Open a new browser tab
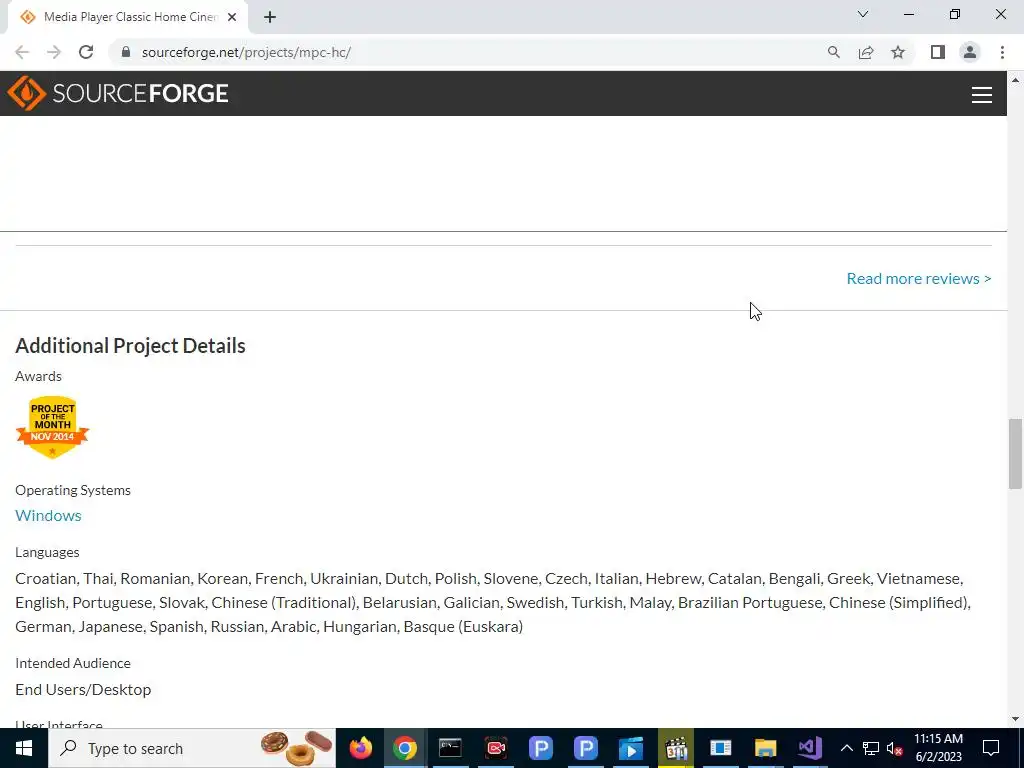Image resolution: width=1024 pixels, height=768 pixels. tap(270, 17)
